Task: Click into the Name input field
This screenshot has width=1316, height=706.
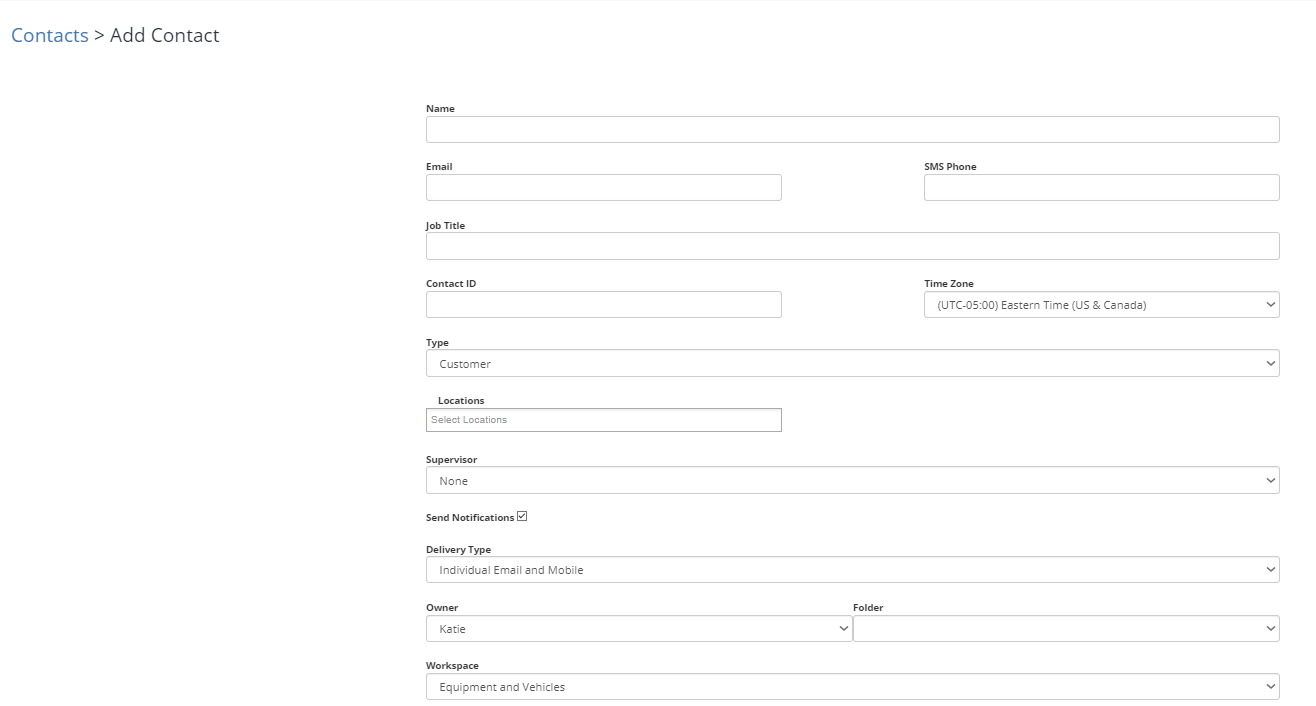Action: [853, 129]
